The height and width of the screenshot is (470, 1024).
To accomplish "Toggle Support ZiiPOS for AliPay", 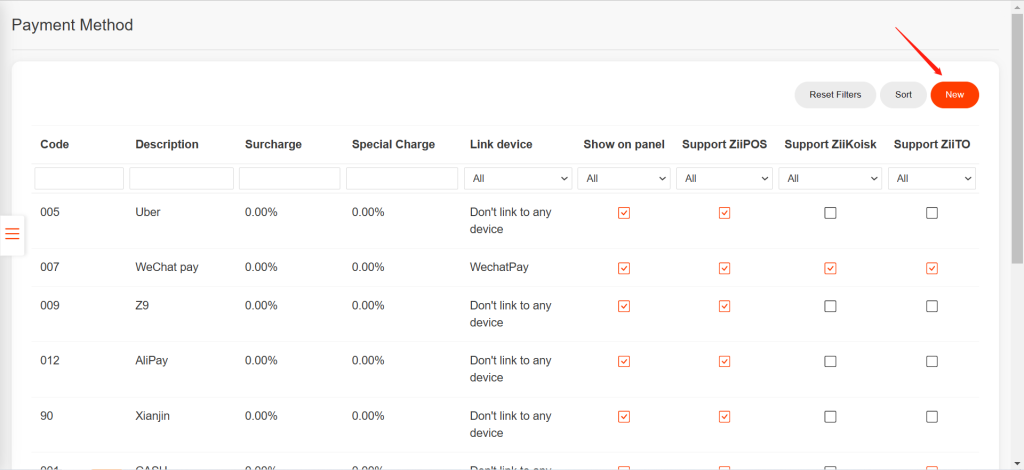I will click(x=725, y=361).
